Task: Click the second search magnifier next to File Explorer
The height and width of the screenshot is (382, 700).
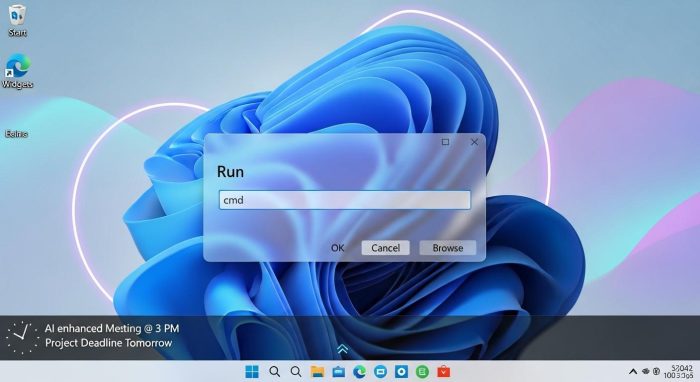Action: tap(296, 371)
